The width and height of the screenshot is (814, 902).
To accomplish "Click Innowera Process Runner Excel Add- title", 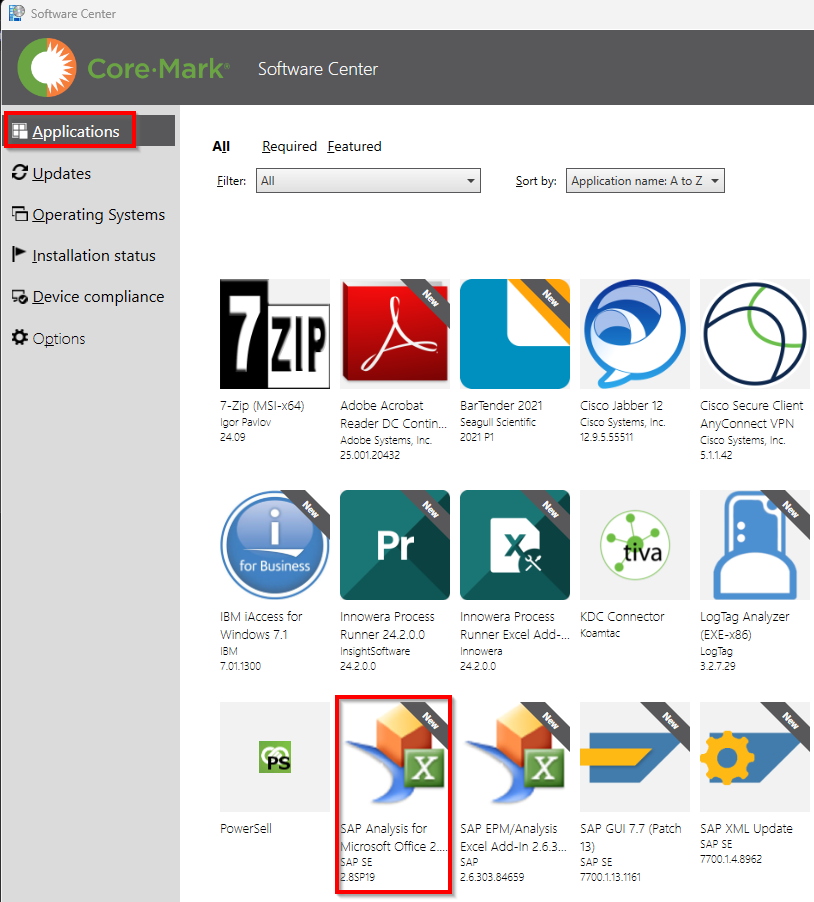I will coord(515,625).
